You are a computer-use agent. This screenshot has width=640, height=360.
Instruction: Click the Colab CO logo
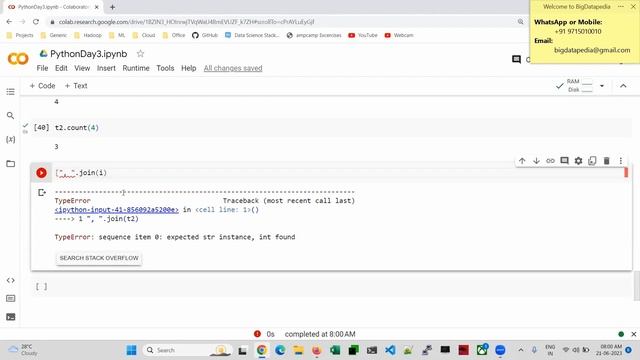pyautogui.click(x=18, y=59)
